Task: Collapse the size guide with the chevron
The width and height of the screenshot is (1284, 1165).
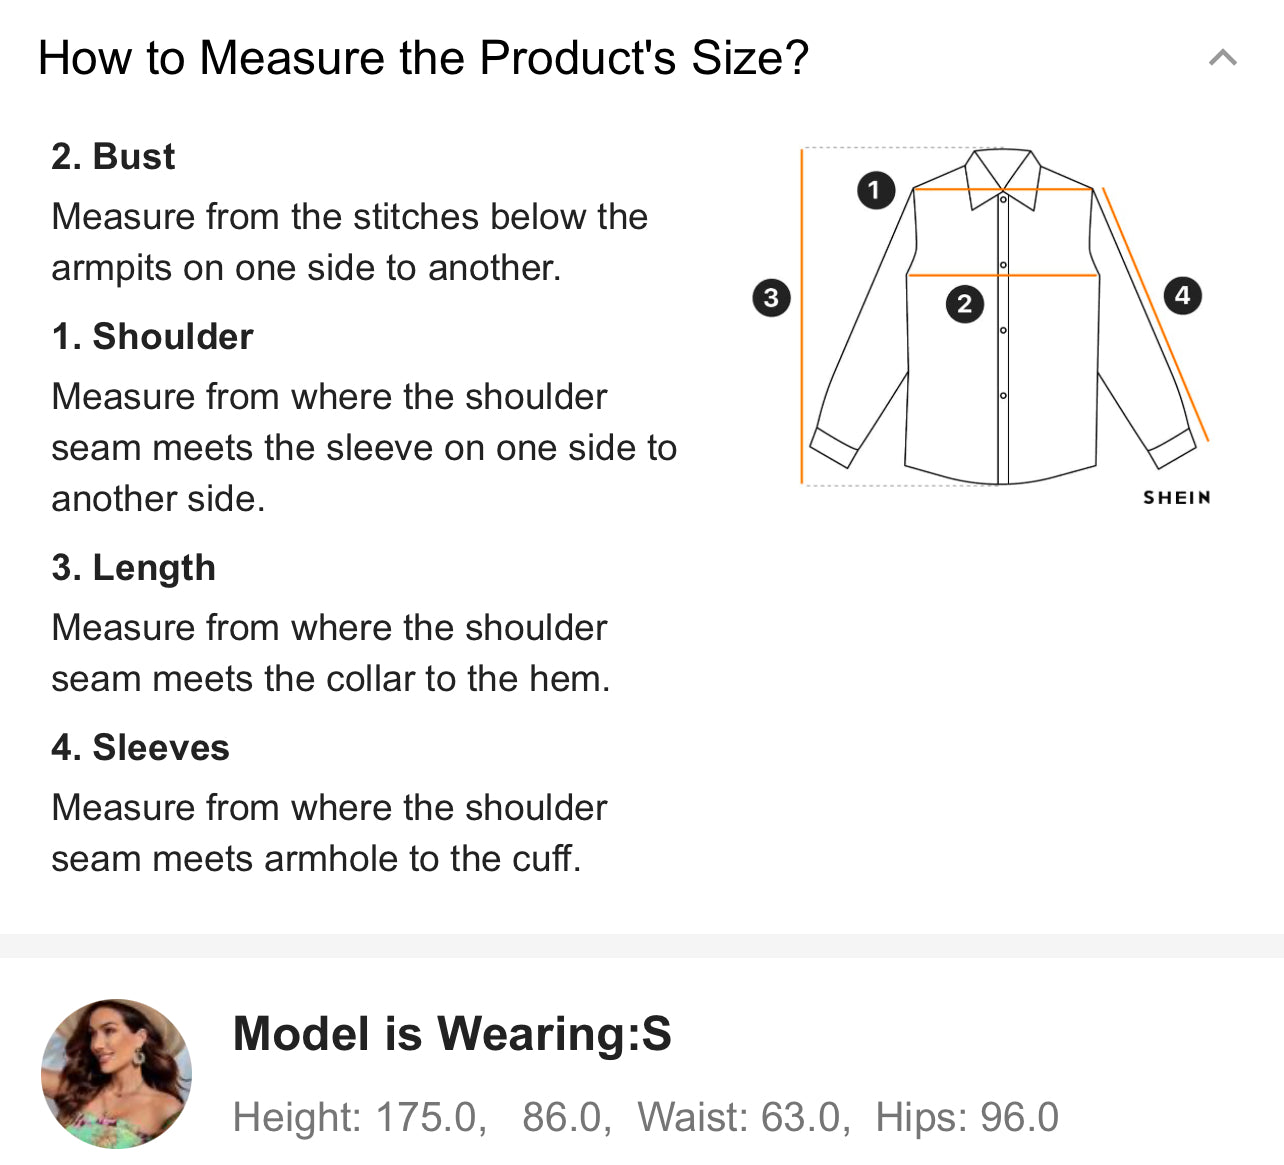Action: pos(1222,58)
